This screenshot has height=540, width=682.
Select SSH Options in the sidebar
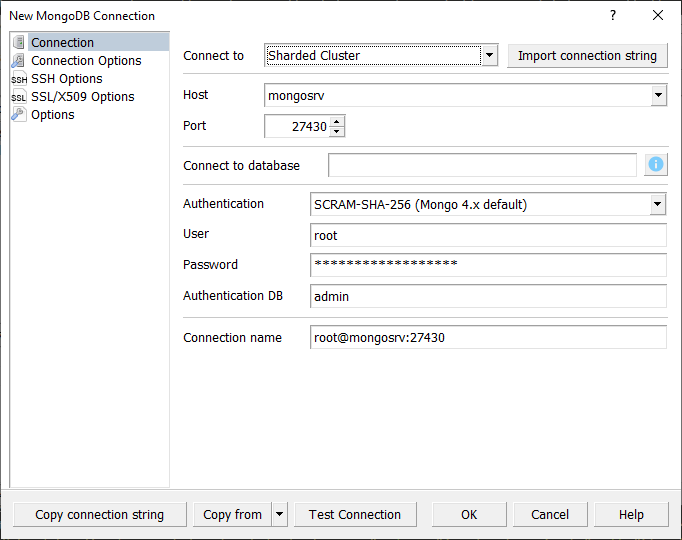[66, 79]
